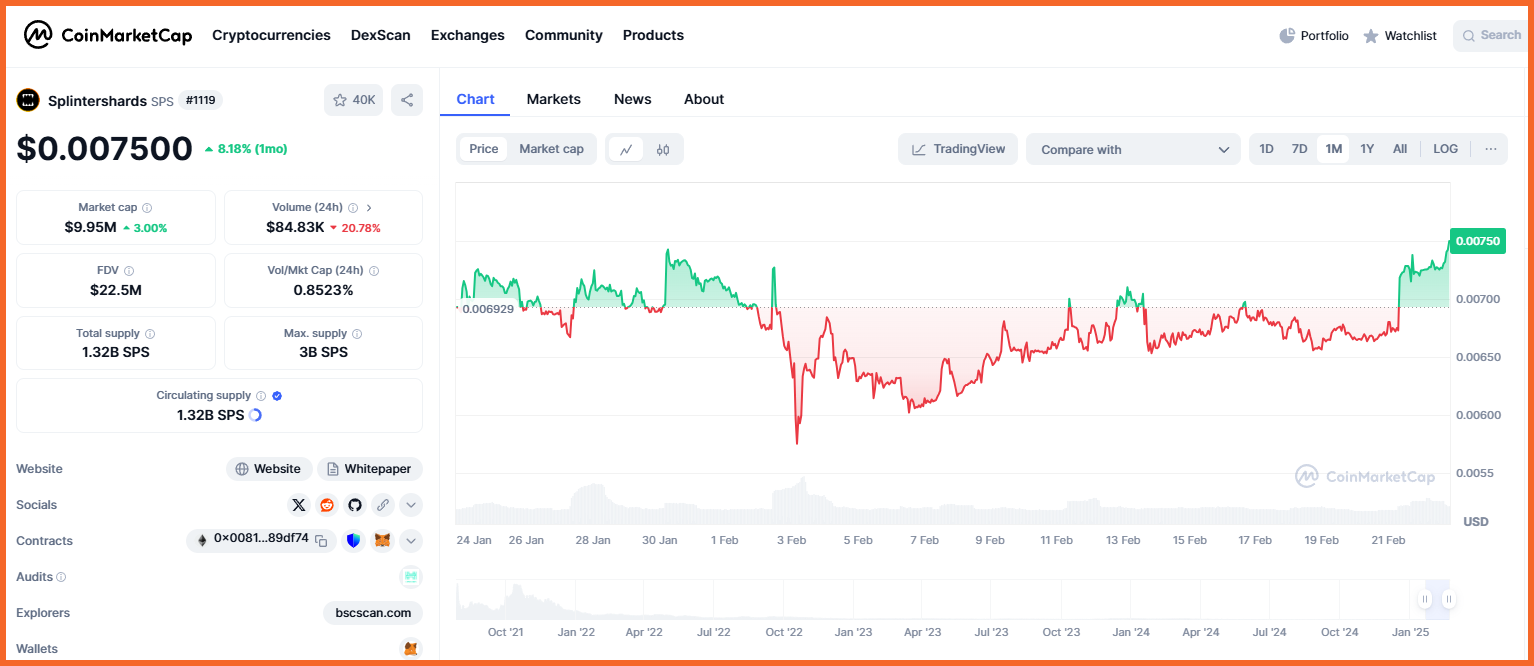
Task: Click the left handle of the timeline range slider
Action: (1425, 600)
